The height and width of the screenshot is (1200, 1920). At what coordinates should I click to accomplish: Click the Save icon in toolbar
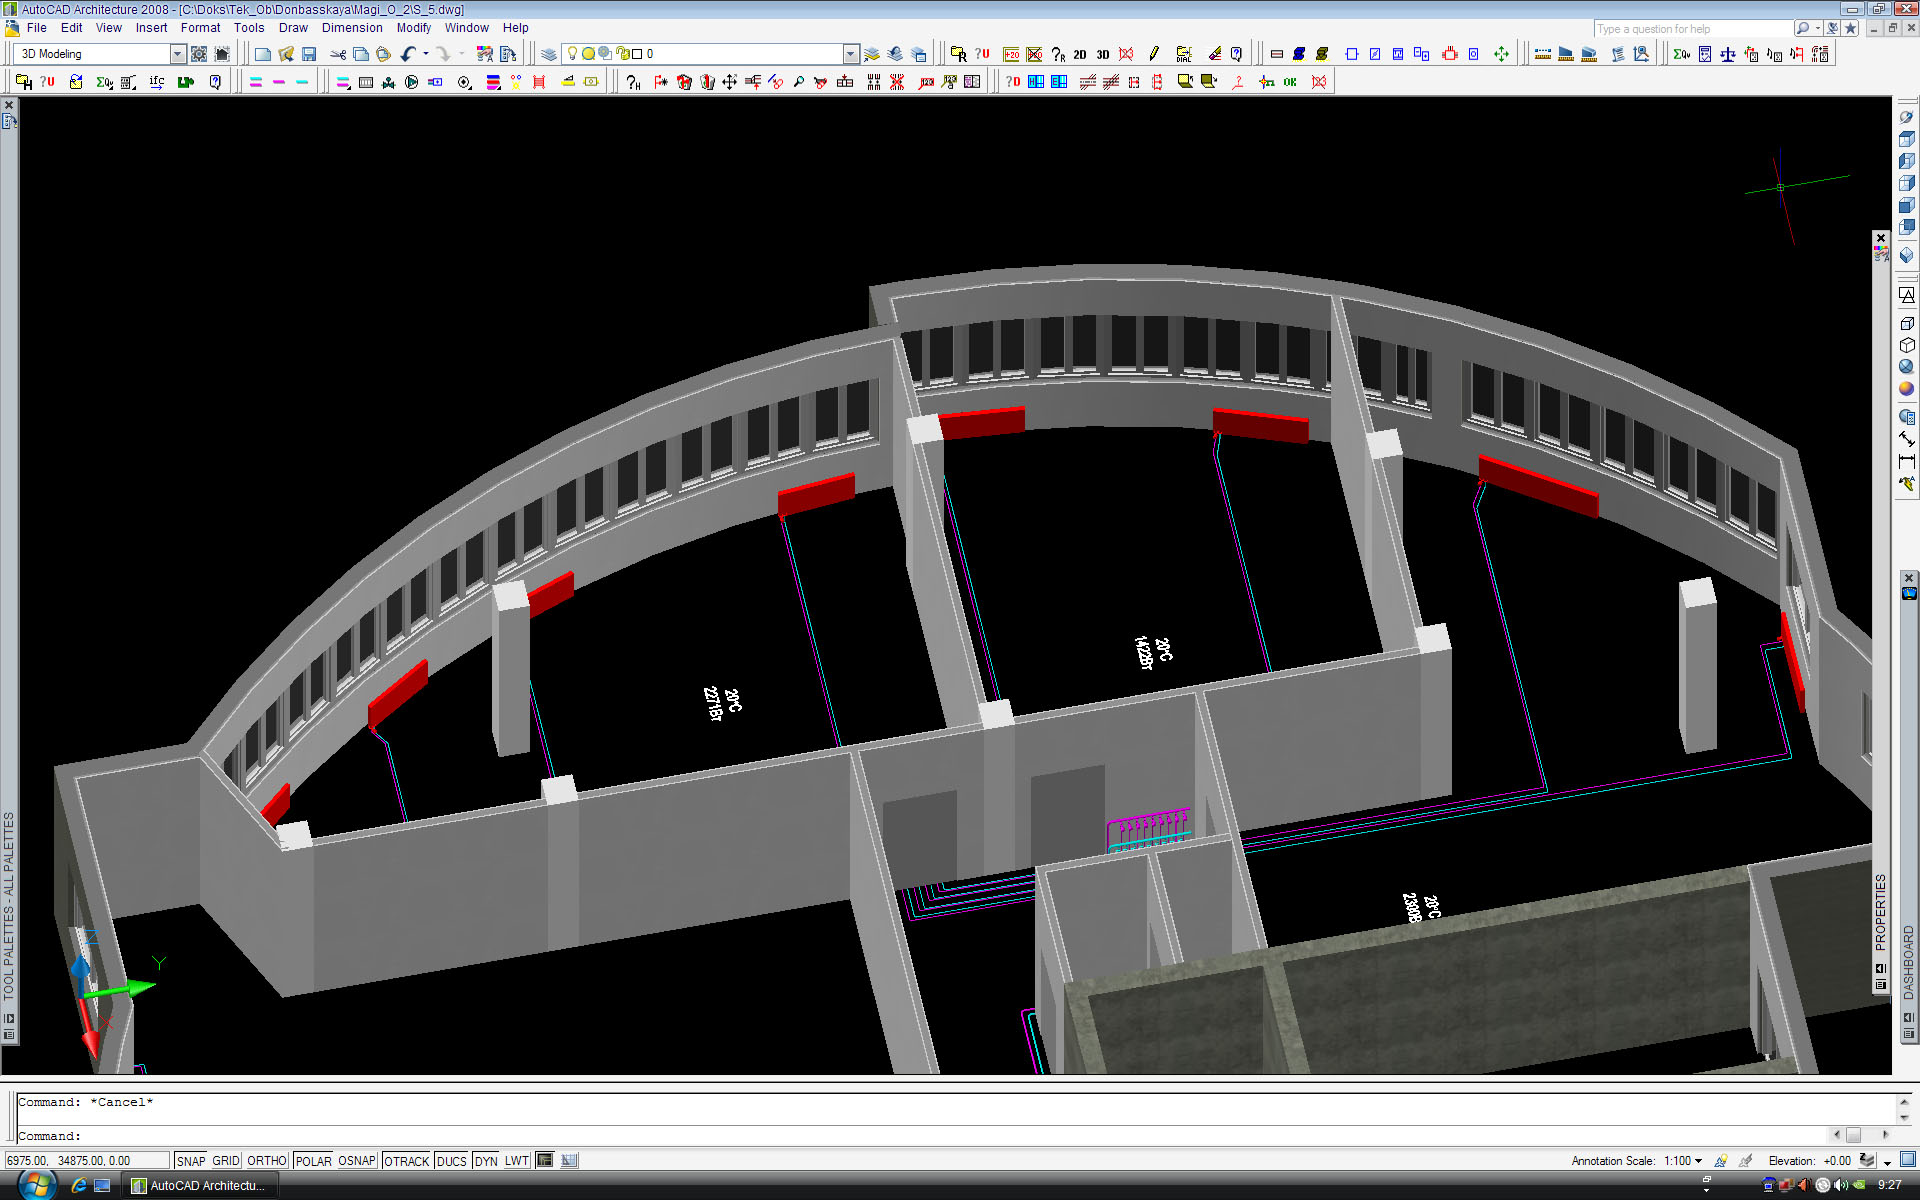[309, 54]
